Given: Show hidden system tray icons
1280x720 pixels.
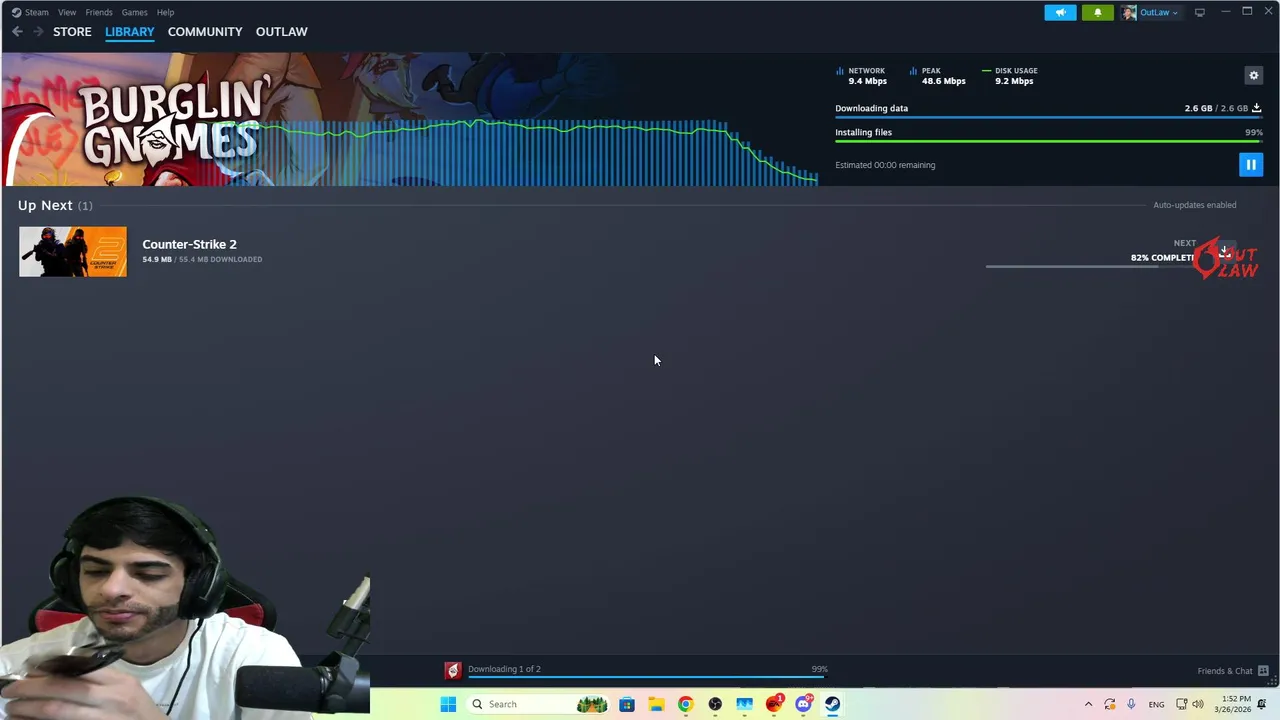Looking at the screenshot, I should click(x=1088, y=704).
